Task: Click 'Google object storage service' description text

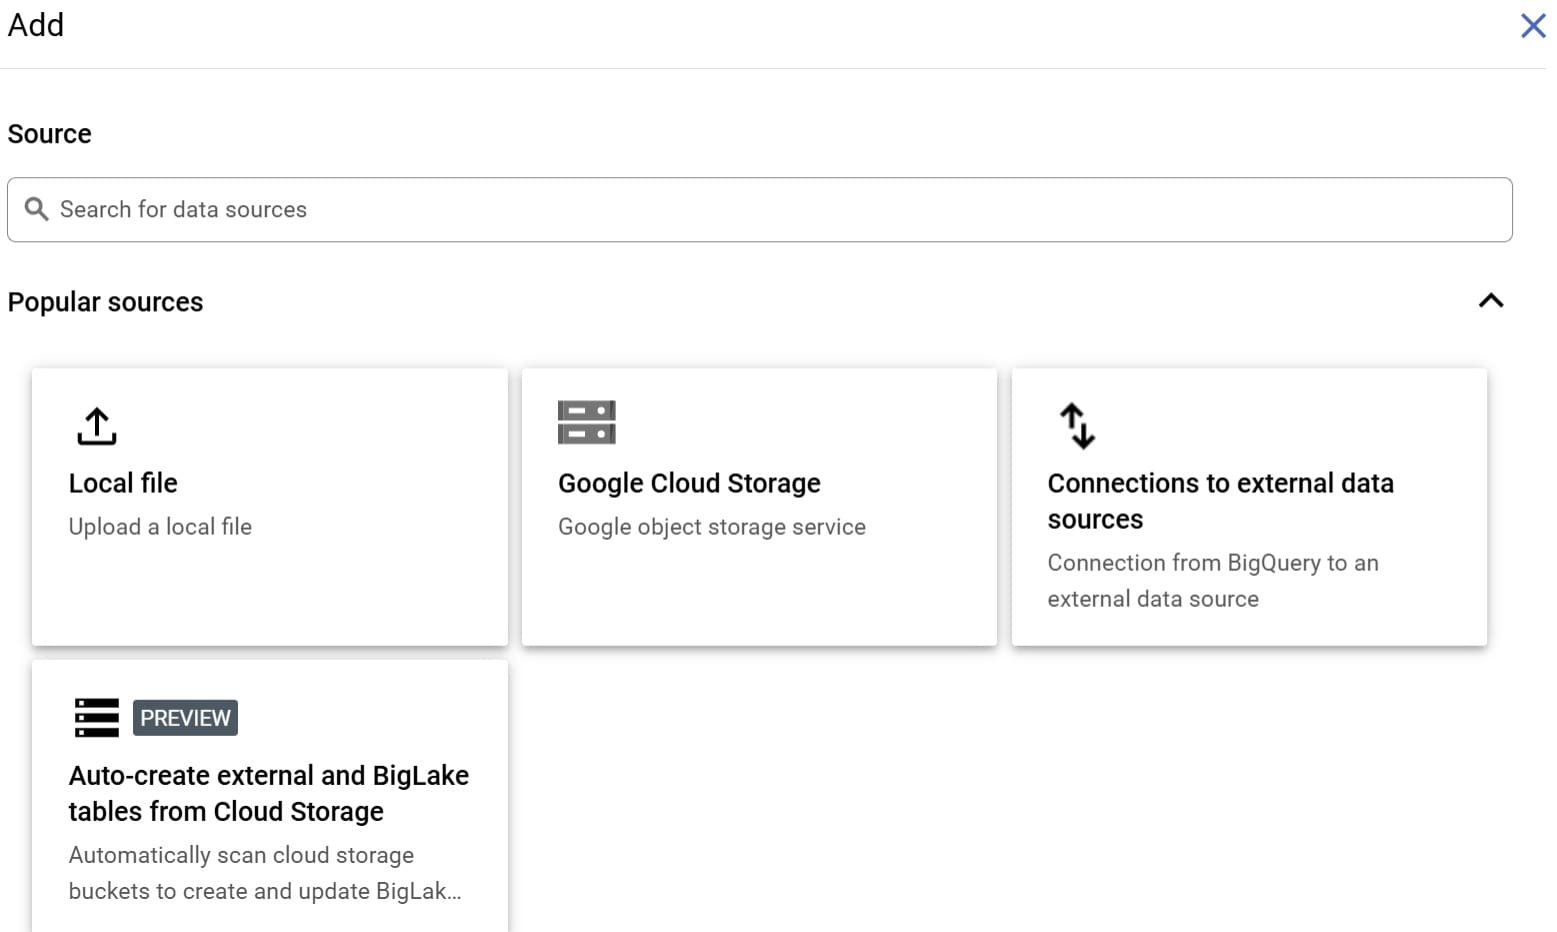Action: pos(711,527)
